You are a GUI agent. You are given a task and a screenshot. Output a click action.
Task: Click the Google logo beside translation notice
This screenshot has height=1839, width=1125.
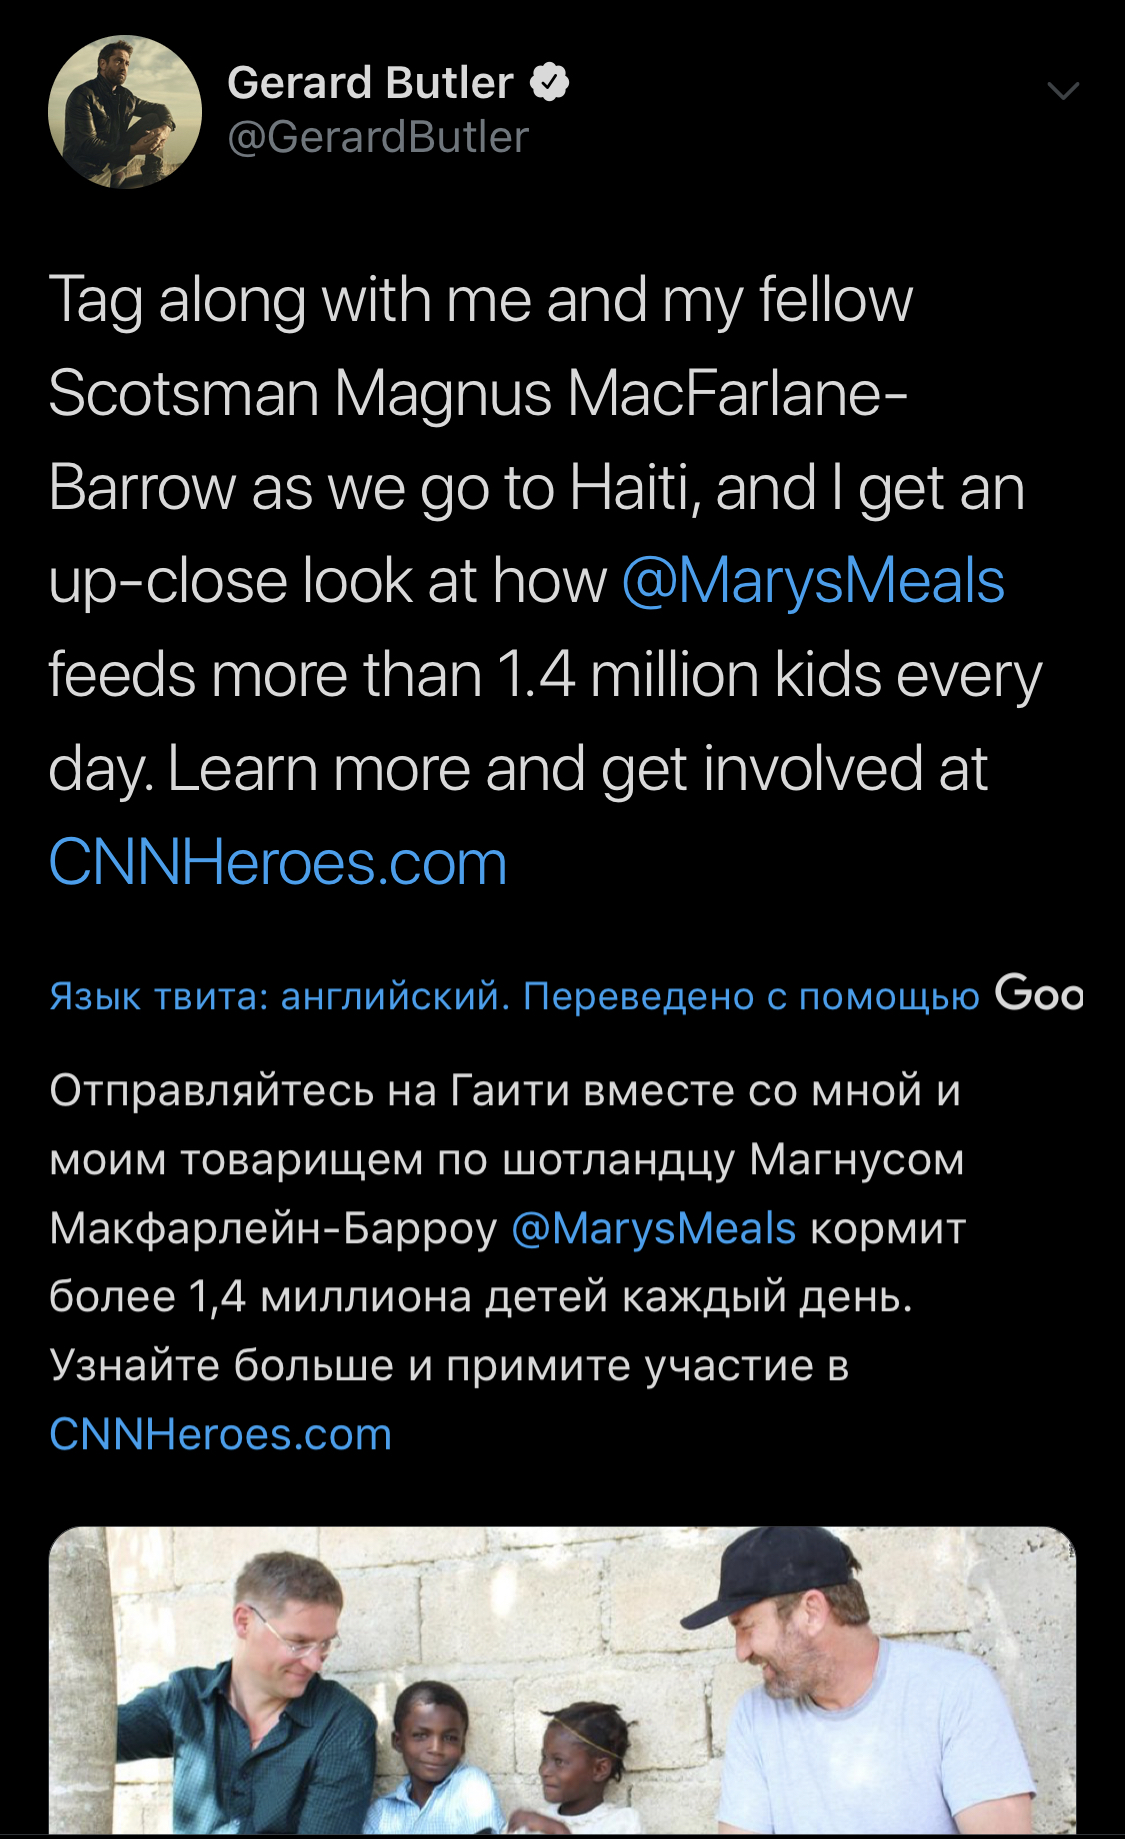(x=1038, y=995)
